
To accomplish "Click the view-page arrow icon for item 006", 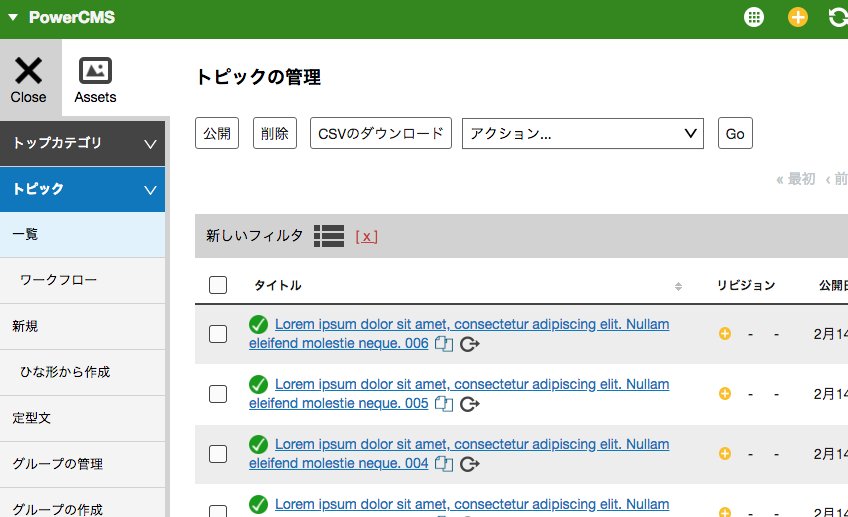I will pos(469,344).
